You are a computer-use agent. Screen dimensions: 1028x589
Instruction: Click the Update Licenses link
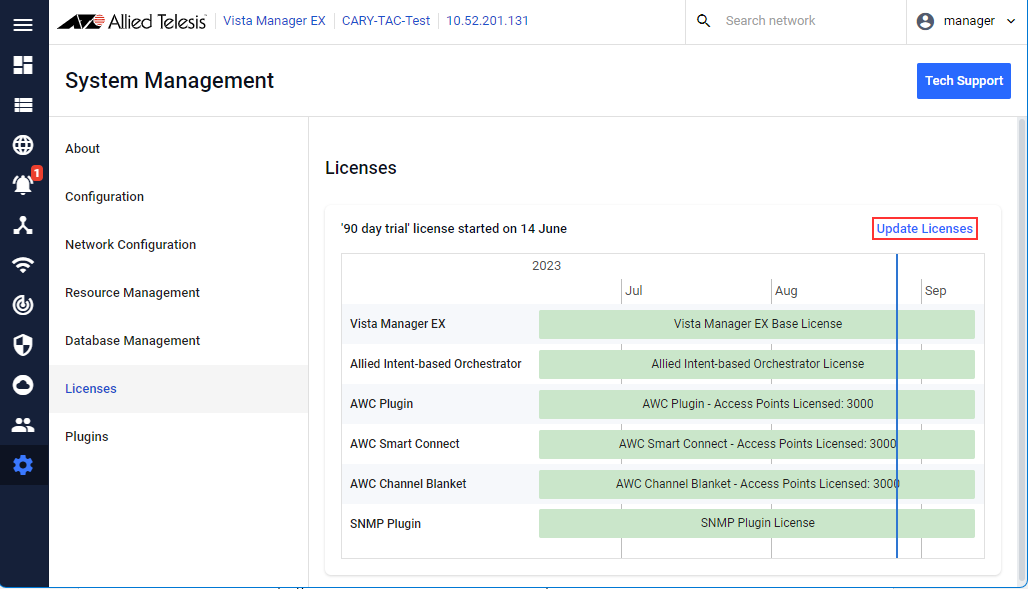924,229
